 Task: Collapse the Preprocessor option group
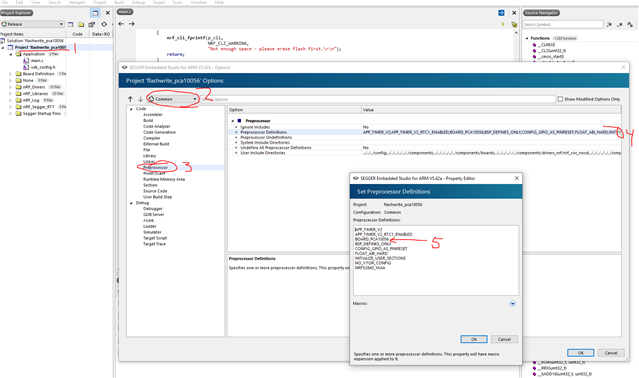point(233,121)
